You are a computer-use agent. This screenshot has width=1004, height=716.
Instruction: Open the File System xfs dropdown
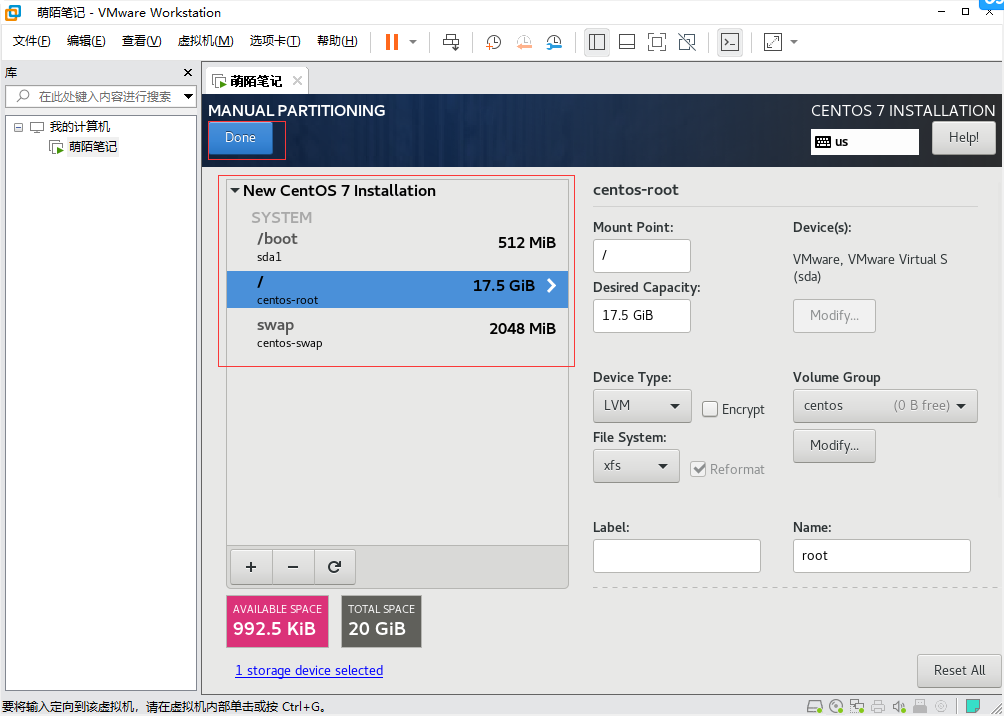[636, 466]
